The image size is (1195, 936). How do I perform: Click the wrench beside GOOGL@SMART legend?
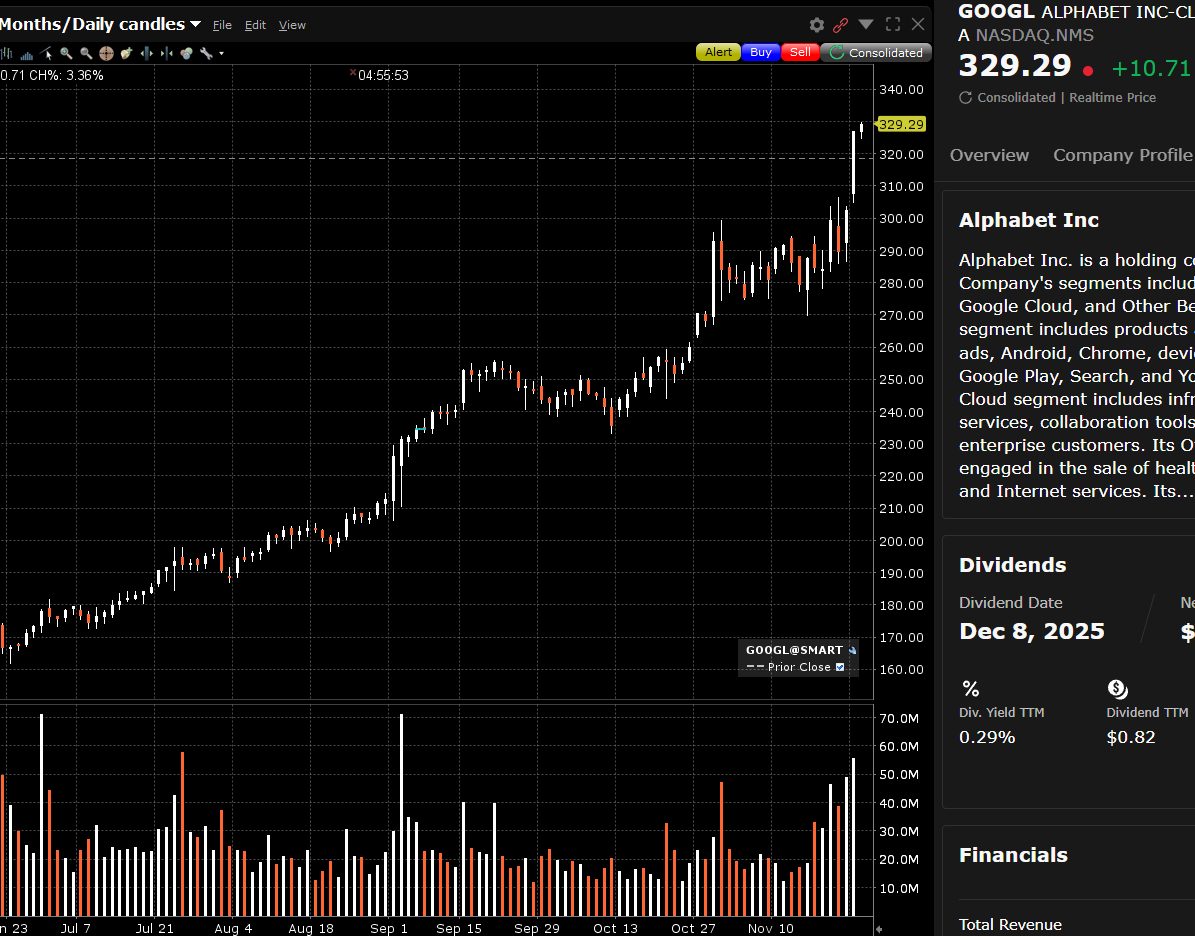tap(852, 650)
